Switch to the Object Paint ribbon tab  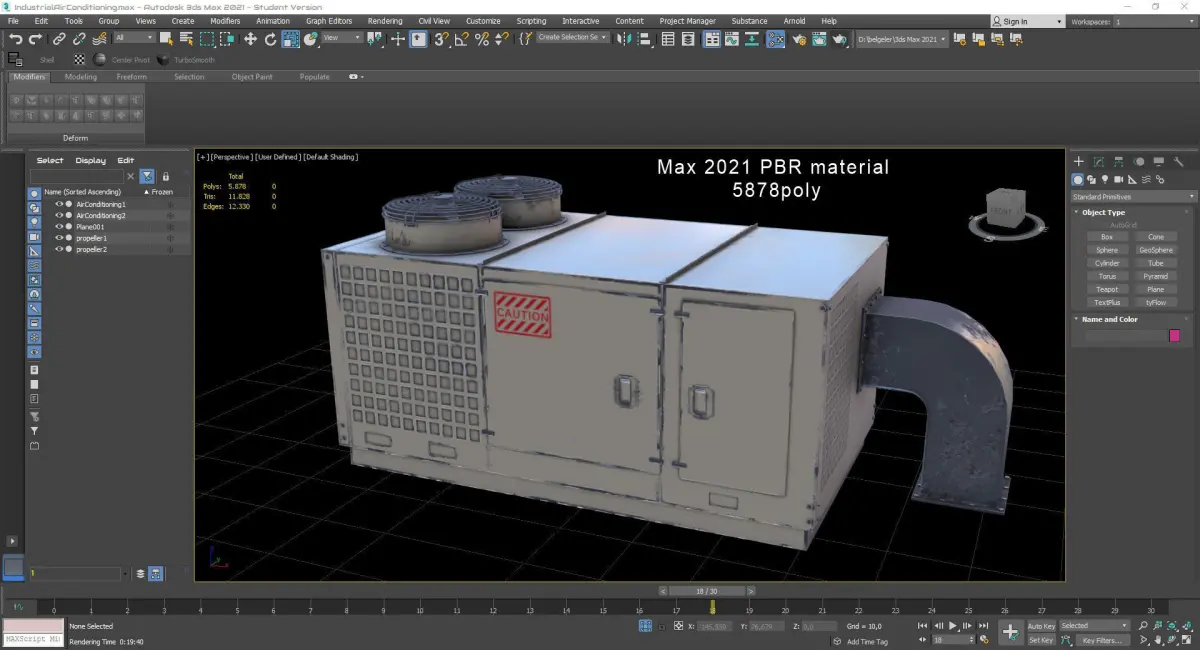[252, 77]
